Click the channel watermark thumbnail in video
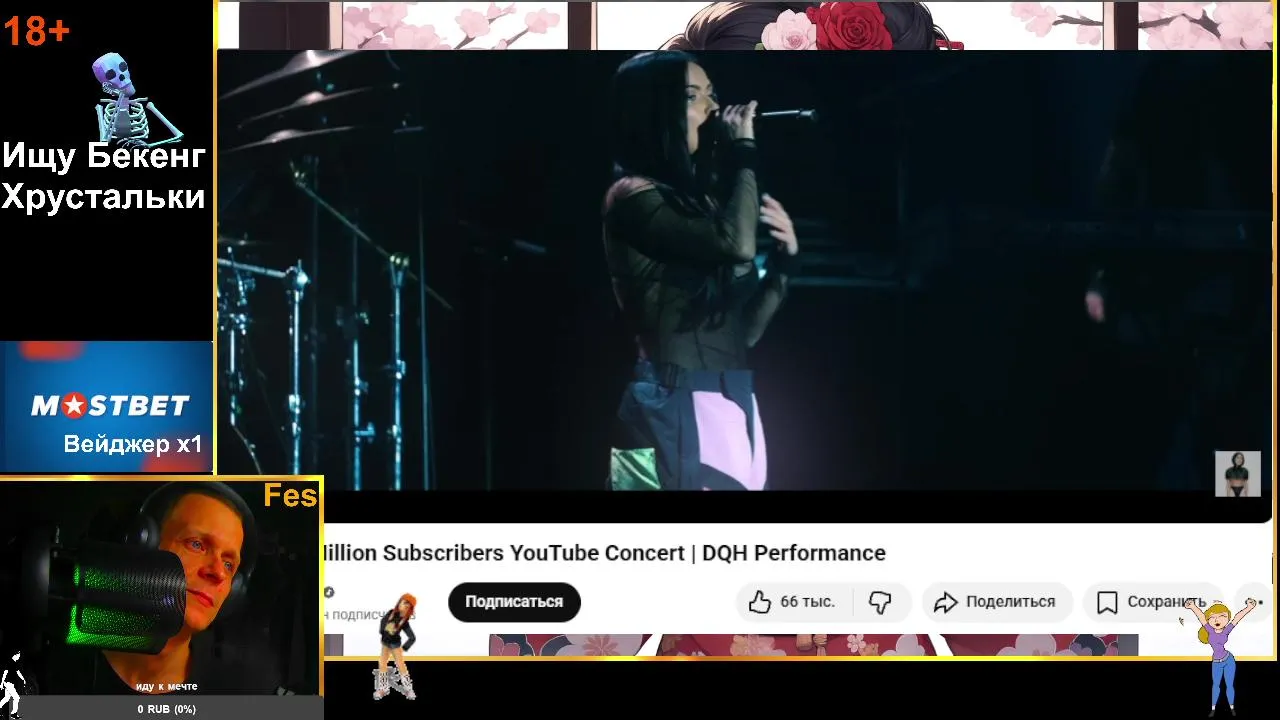The image size is (1280, 720). pos(1238,474)
